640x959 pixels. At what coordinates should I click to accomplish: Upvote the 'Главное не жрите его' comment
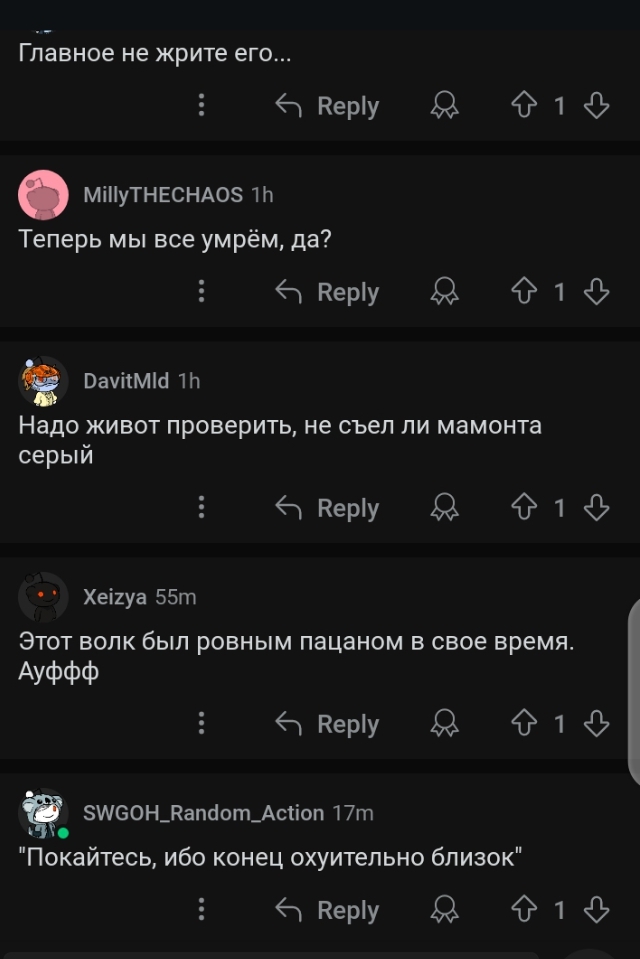click(525, 106)
